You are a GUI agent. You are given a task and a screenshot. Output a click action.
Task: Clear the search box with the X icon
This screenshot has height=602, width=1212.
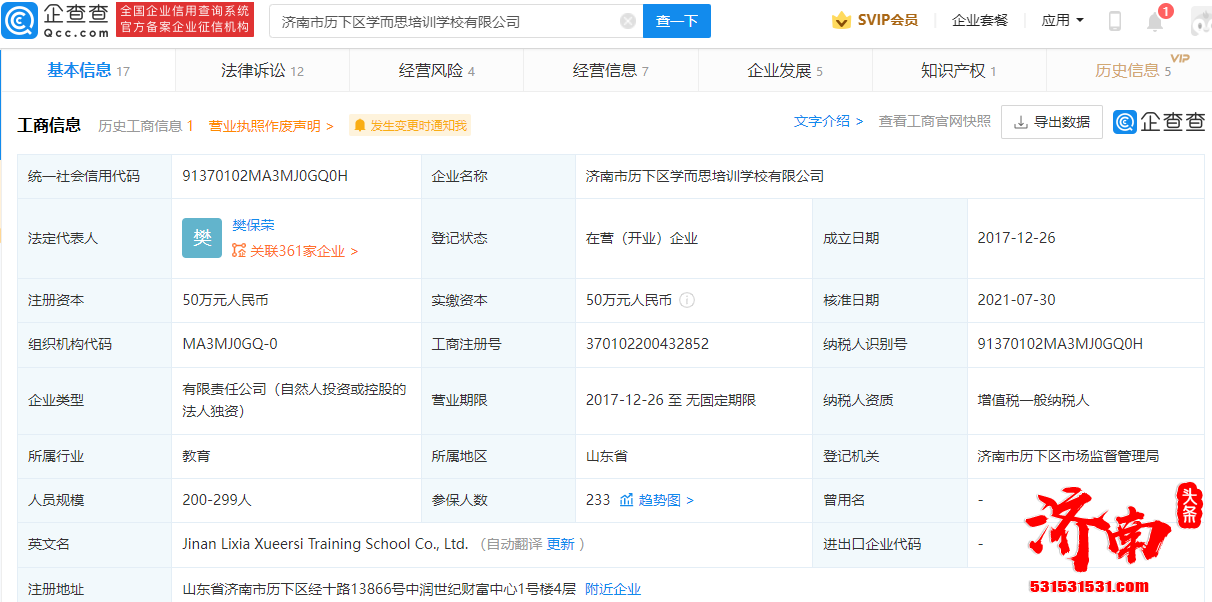point(628,21)
